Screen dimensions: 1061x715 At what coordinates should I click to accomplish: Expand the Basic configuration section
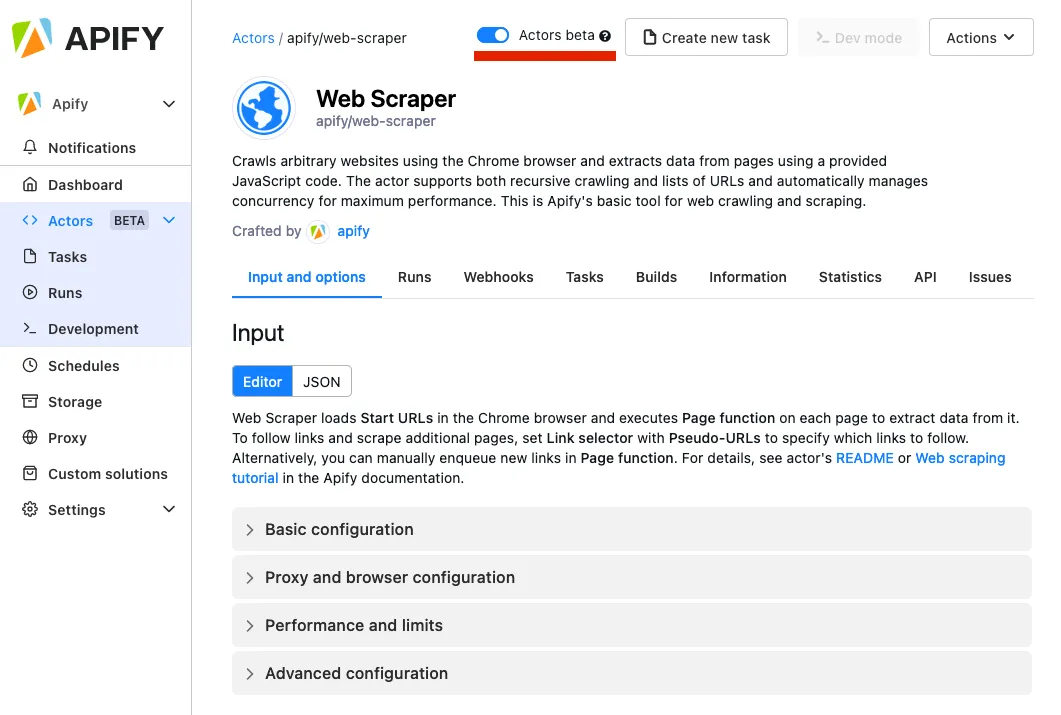coord(631,529)
